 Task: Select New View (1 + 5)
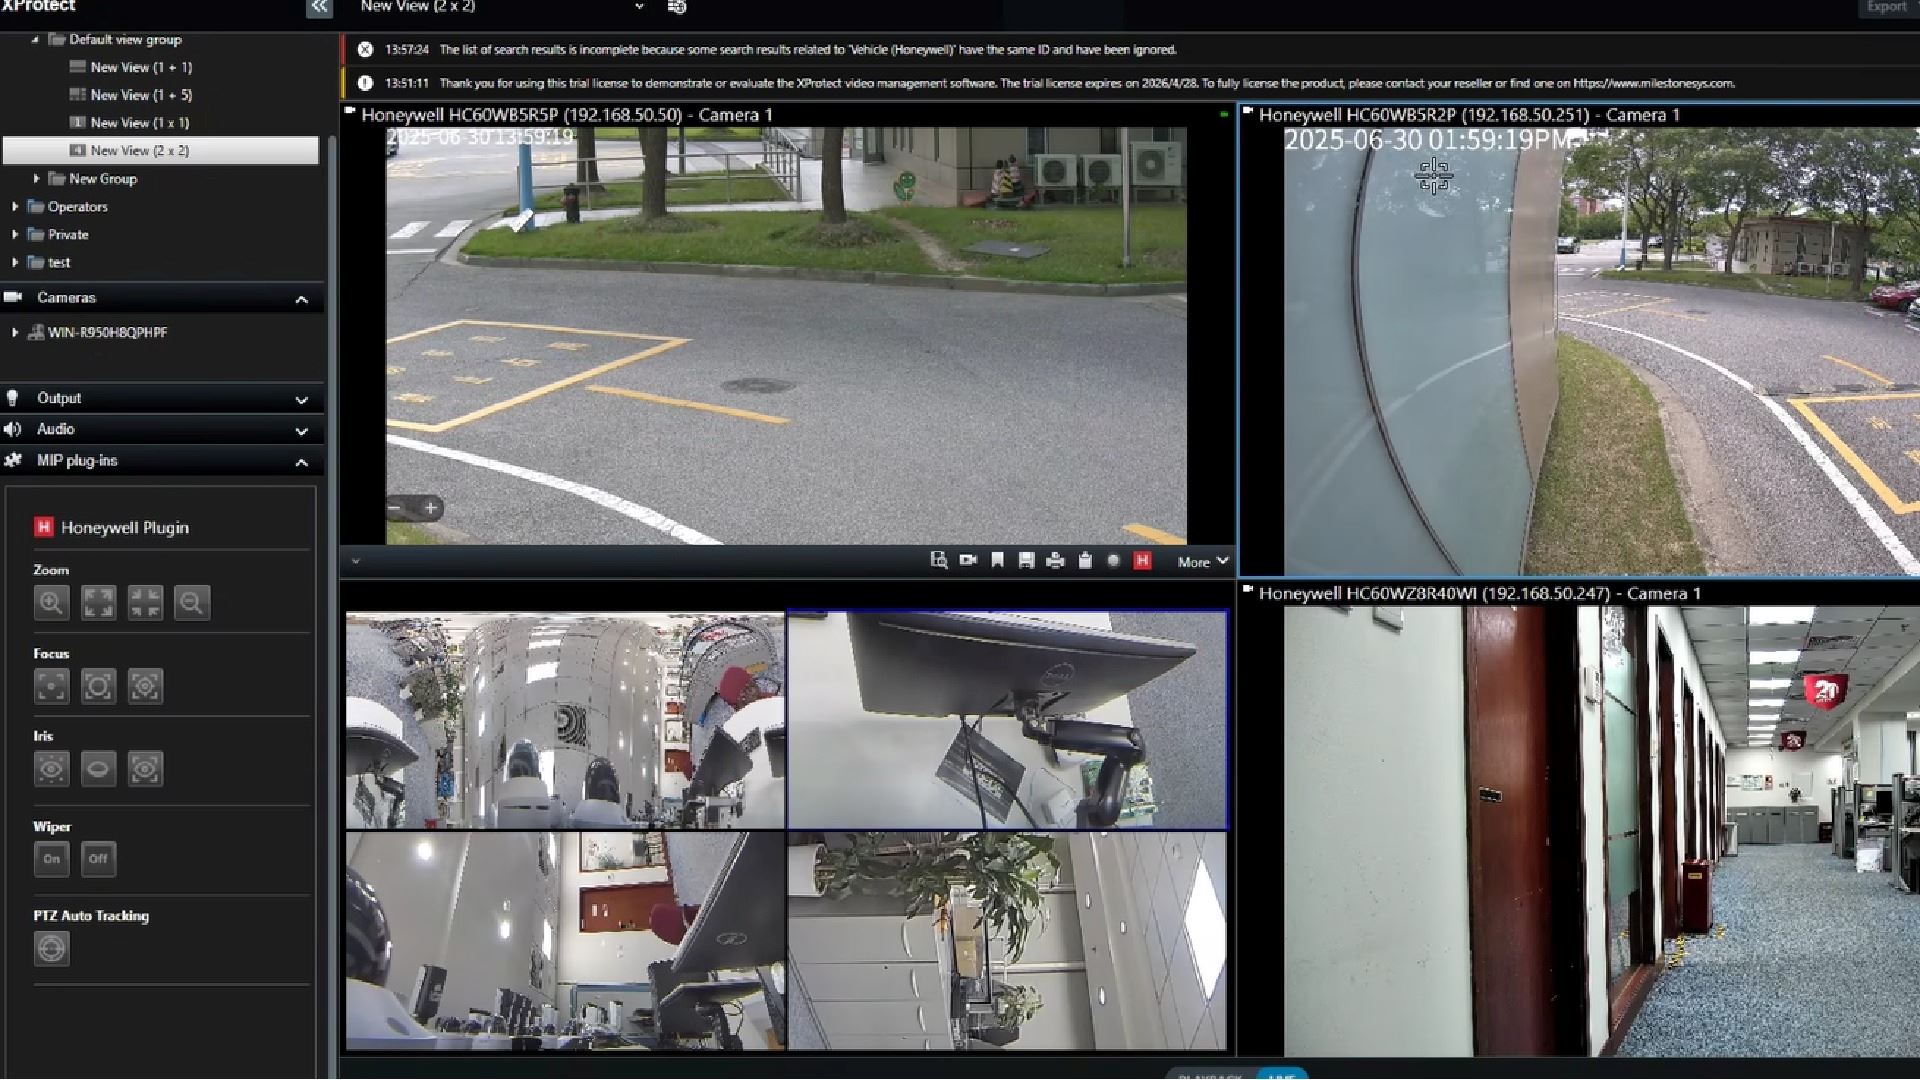pyautogui.click(x=141, y=95)
